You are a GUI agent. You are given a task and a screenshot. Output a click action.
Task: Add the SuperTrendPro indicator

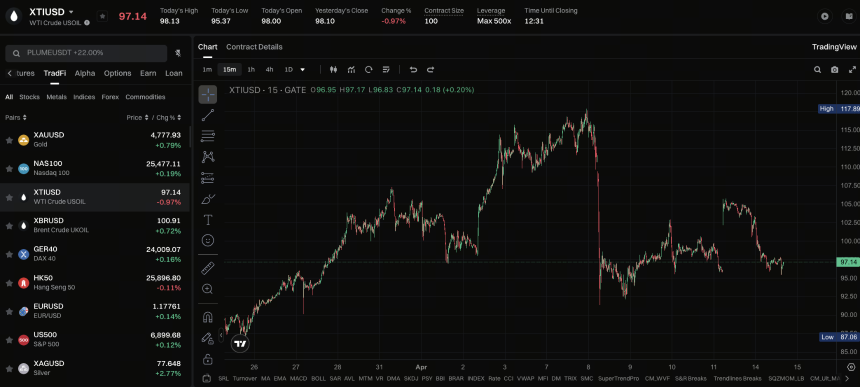(x=619, y=378)
